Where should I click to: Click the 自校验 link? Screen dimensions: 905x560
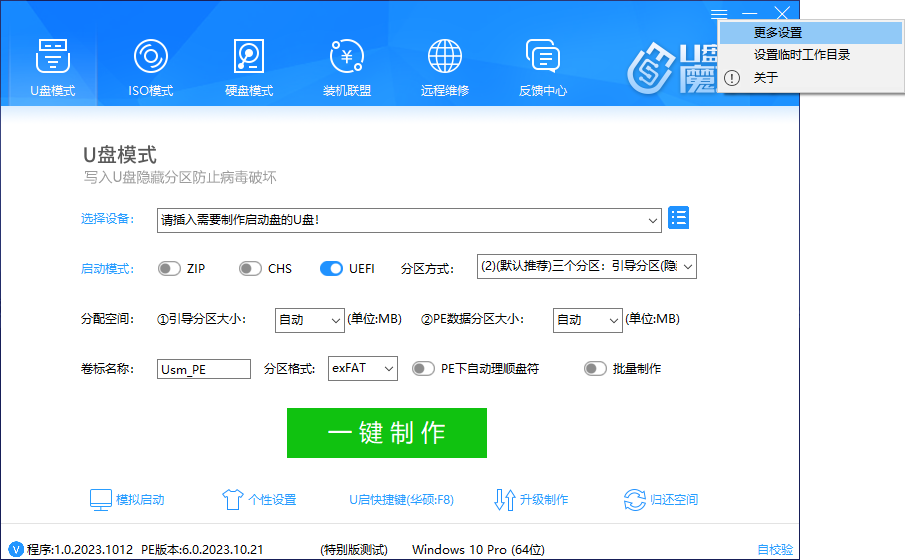click(x=775, y=550)
